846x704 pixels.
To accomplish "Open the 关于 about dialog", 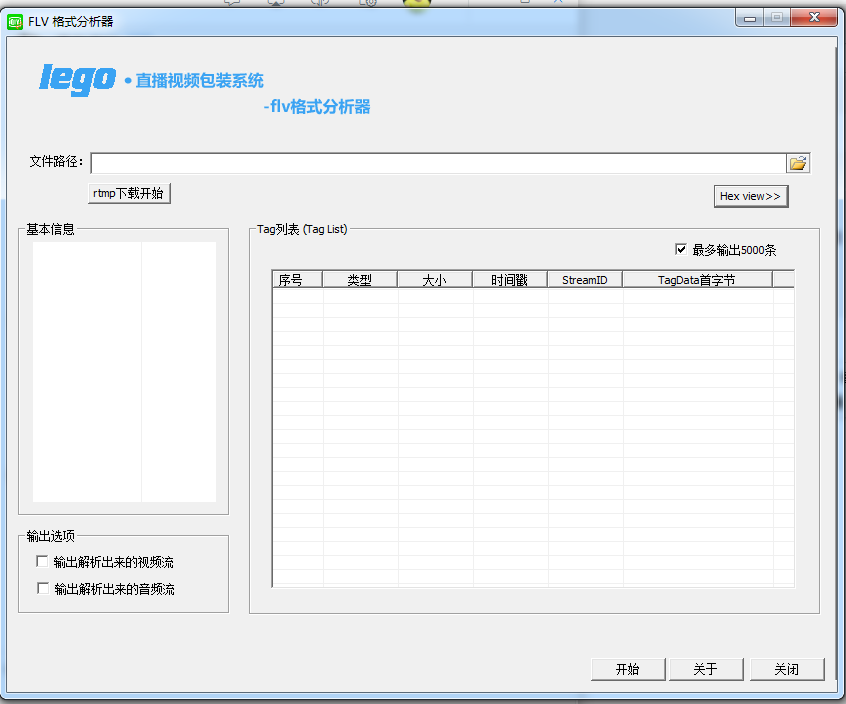I will [706, 669].
